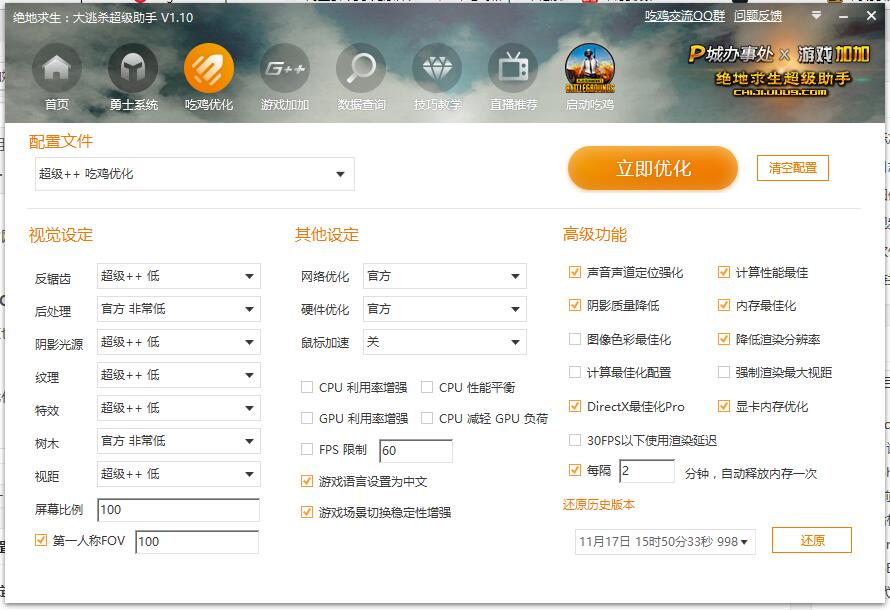This screenshot has height=610, width=890.
Task: Open the 鼠标加速 dropdown
Action: pos(444,342)
